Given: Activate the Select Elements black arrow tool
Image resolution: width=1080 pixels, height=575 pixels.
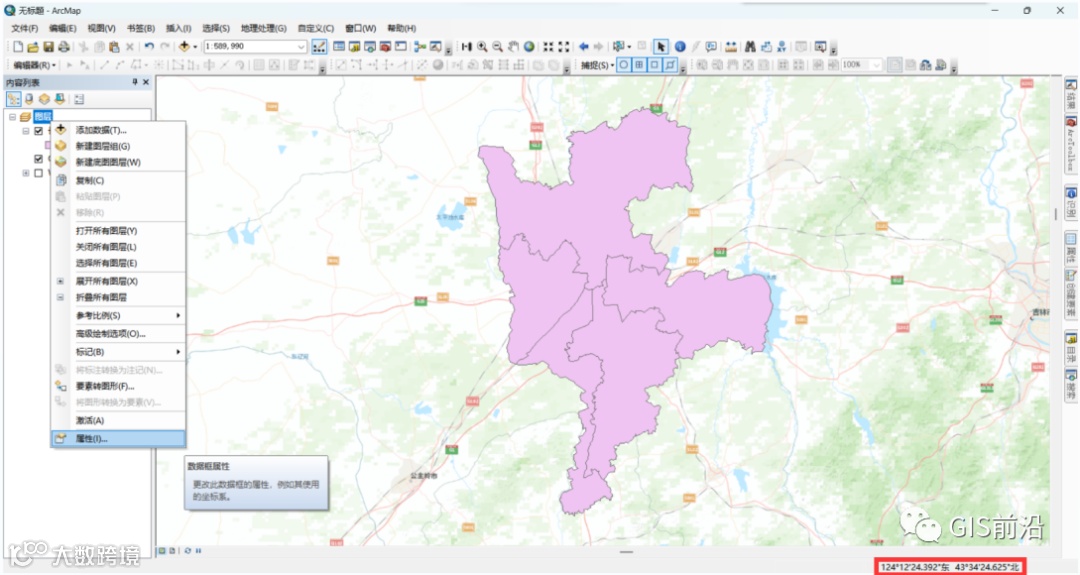Looking at the screenshot, I should click(x=661, y=47).
